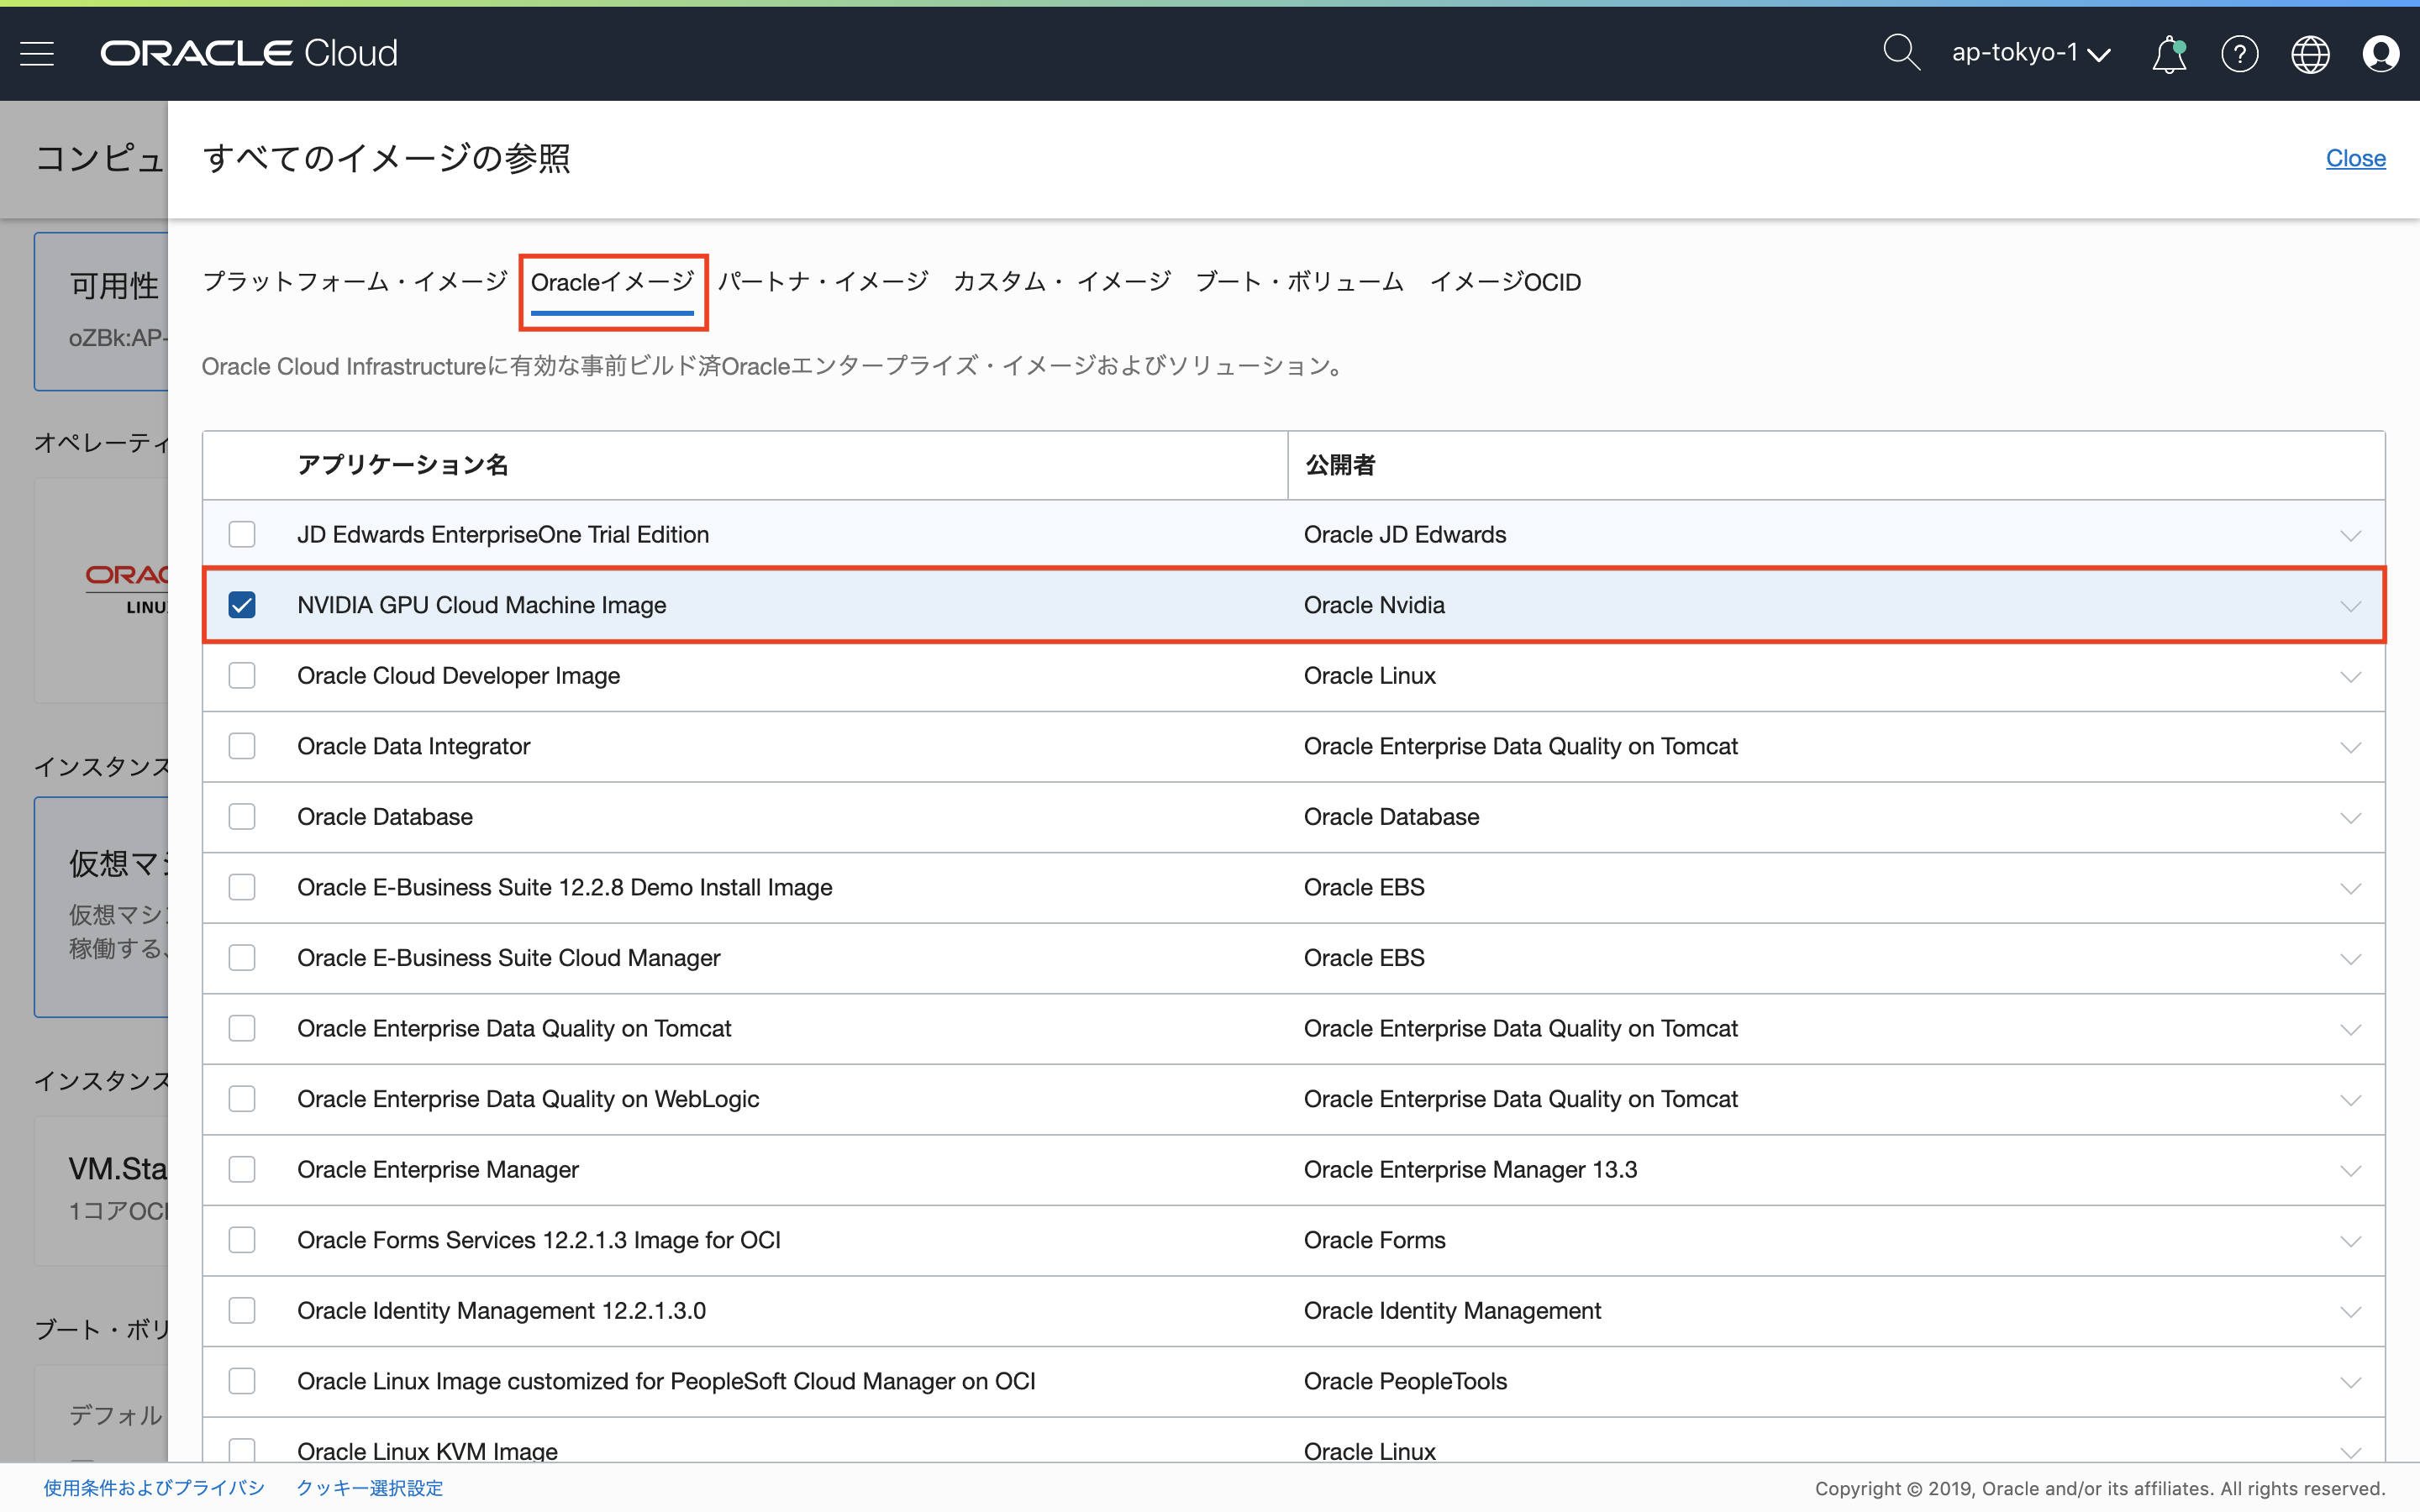Check the JD Edwards EnterpriseOne Trial Edition checkbox
The width and height of the screenshot is (2420, 1512).
[x=242, y=534]
